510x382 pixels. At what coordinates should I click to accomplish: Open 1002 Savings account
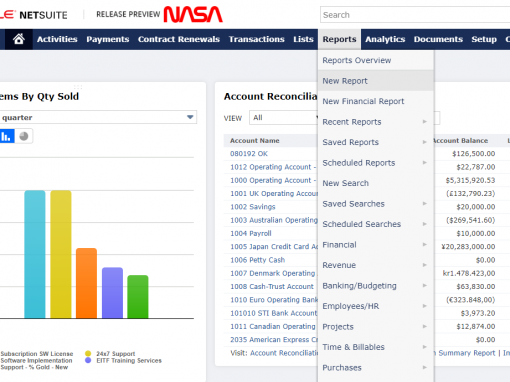(x=253, y=207)
